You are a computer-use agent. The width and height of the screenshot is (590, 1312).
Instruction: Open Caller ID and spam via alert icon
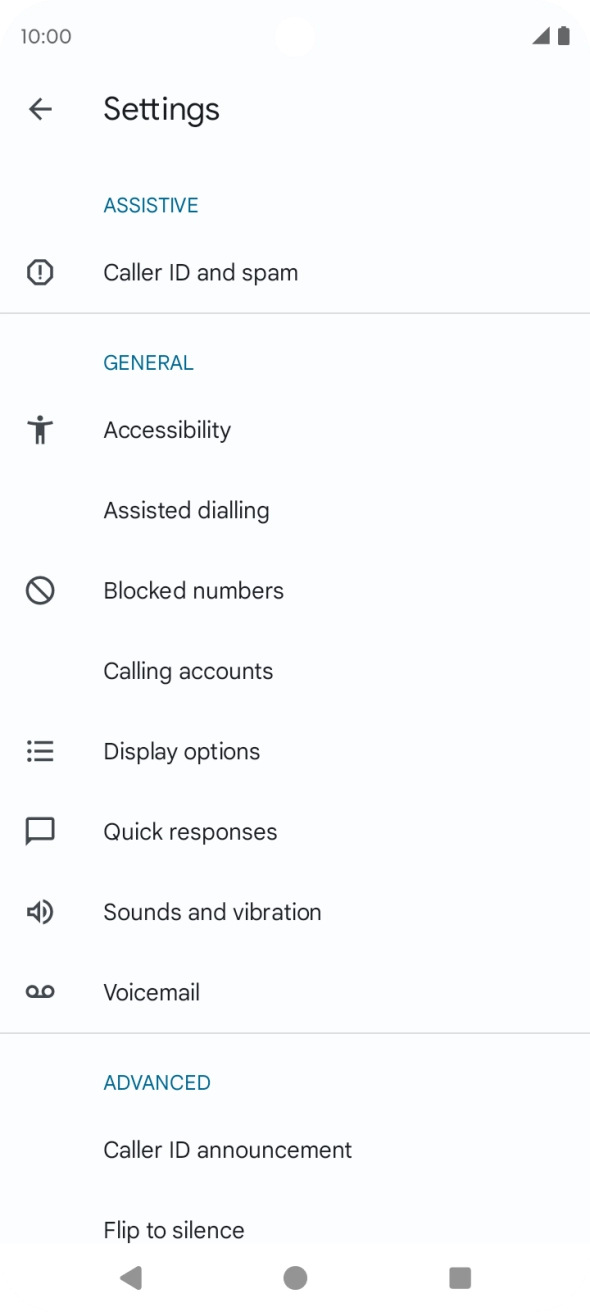pyautogui.click(x=40, y=272)
